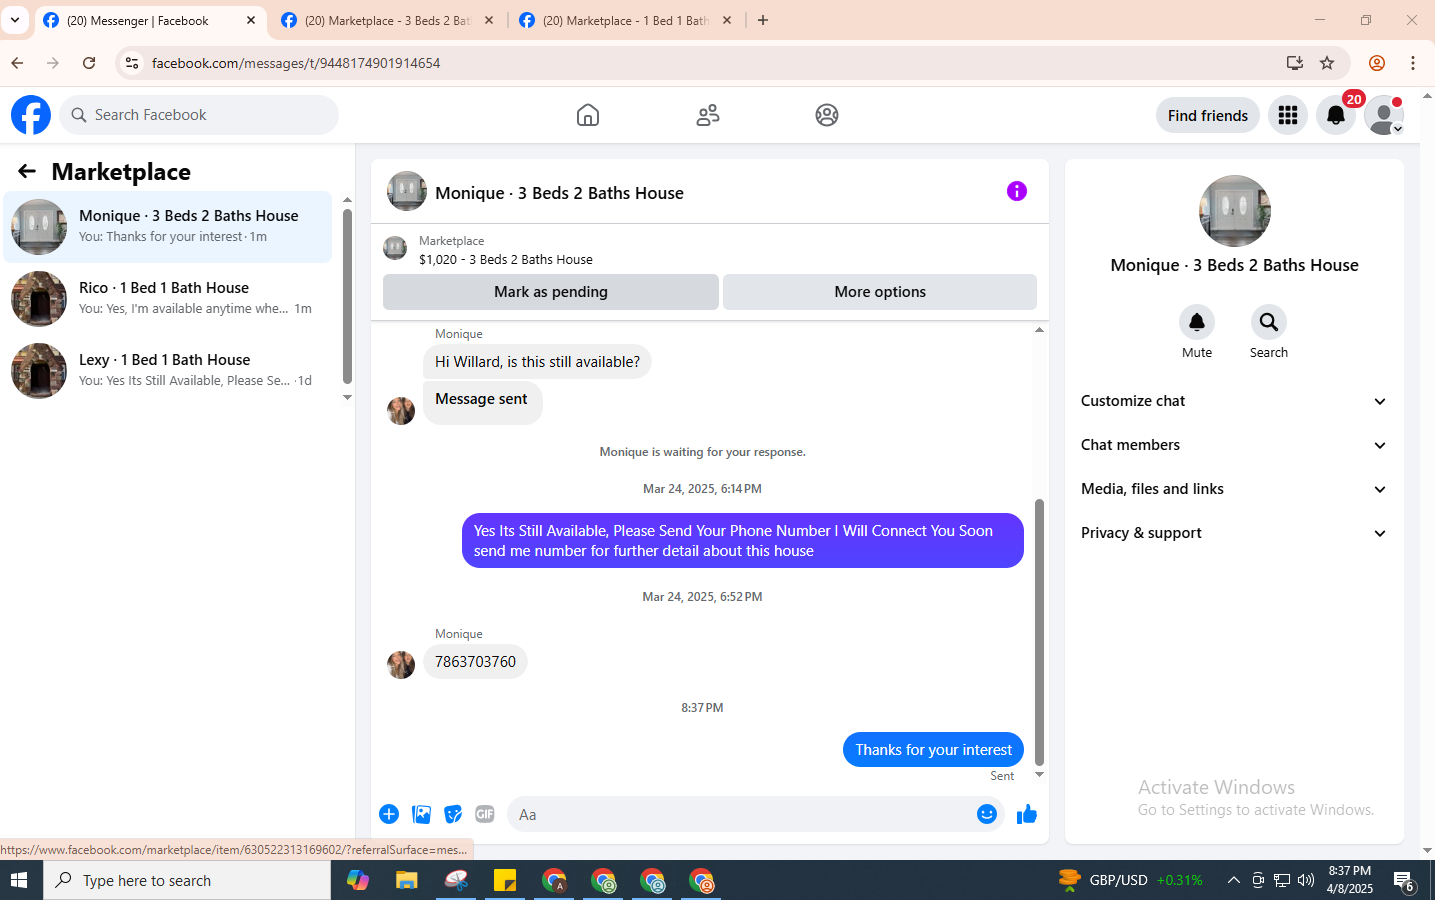The width and height of the screenshot is (1435, 900).
Task: Open the emoji picker in the message box
Action: [987, 814]
